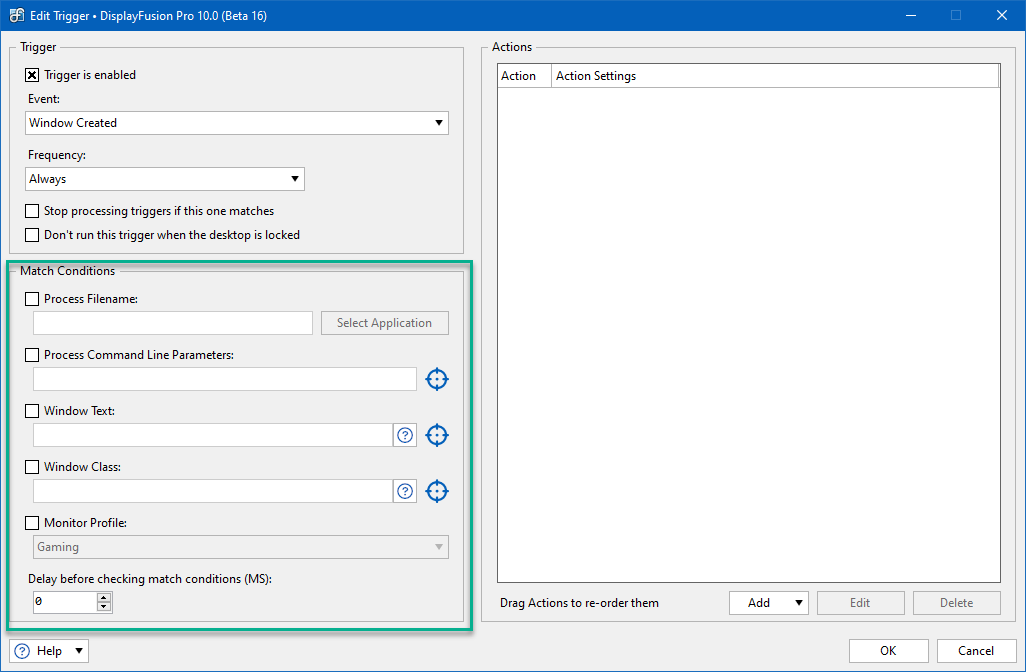The height and width of the screenshot is (672, 1026).
Task: Tick the Monitor Profile checkbox
Action: point(32,523)
